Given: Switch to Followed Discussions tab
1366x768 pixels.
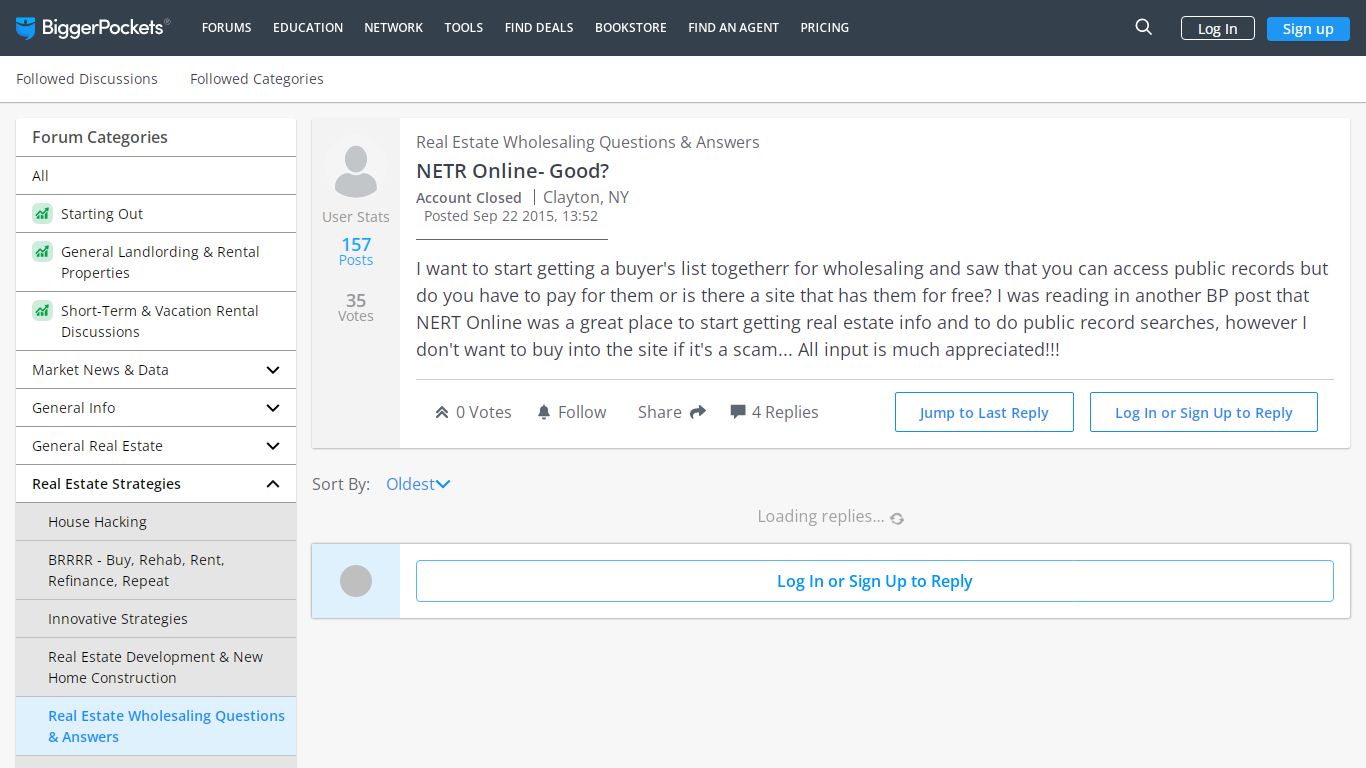Looking at the screenshot, I should [87, 79].
